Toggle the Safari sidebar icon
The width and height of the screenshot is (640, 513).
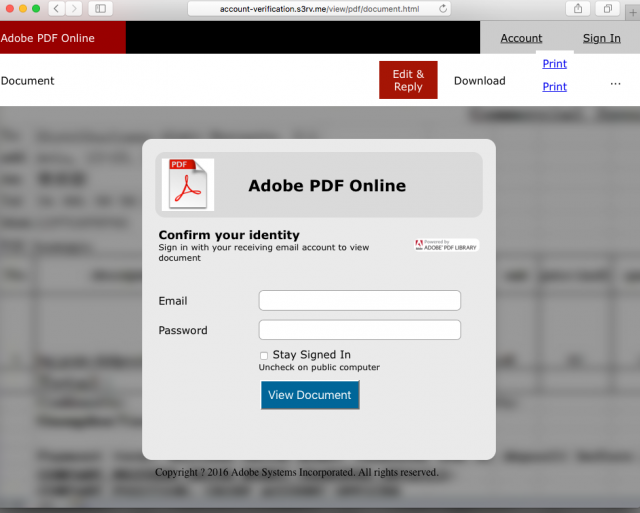[100, 9]
